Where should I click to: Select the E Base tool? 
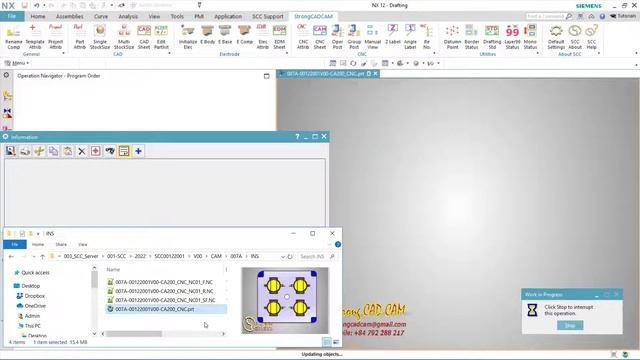point(225,35)
